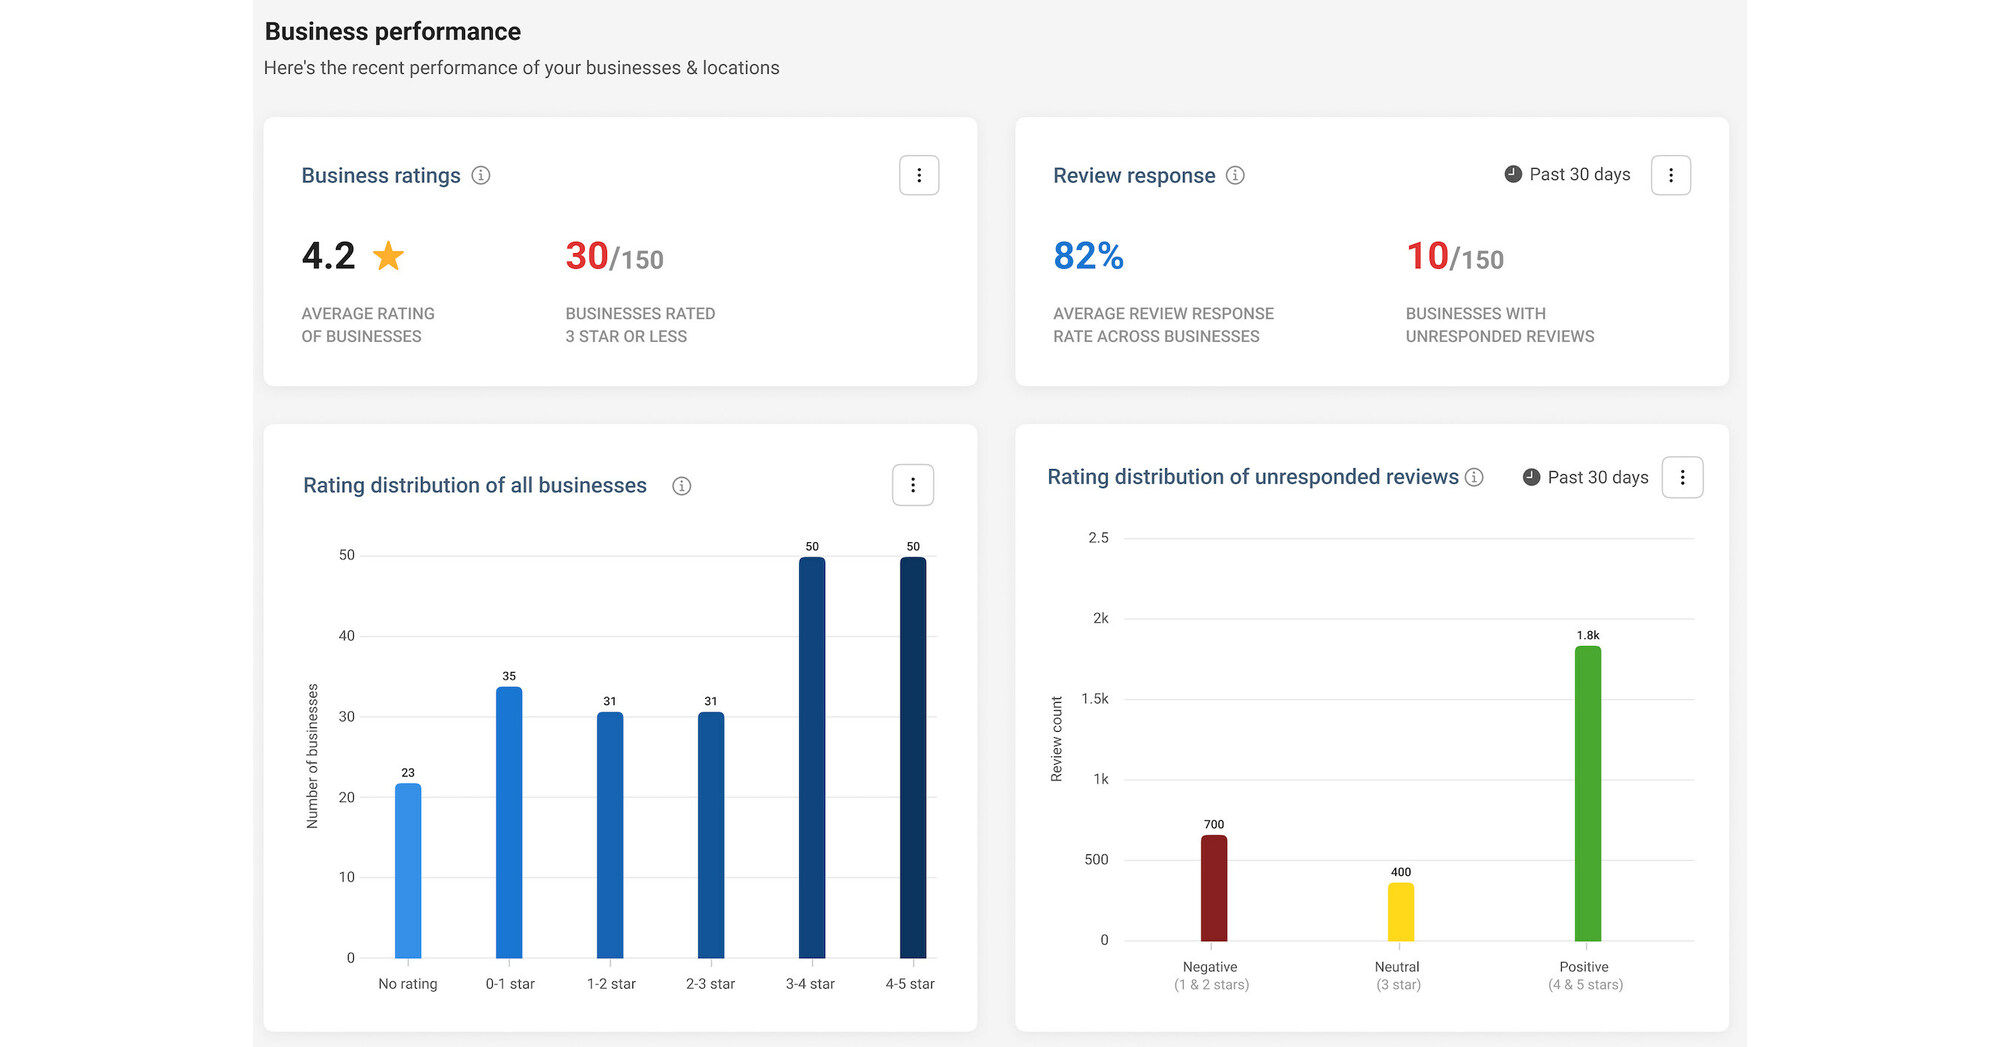Viewport: 2000px width, 1047px height.
Task: Click the 2-3 star x-axis label
Action: pos(710,984)
